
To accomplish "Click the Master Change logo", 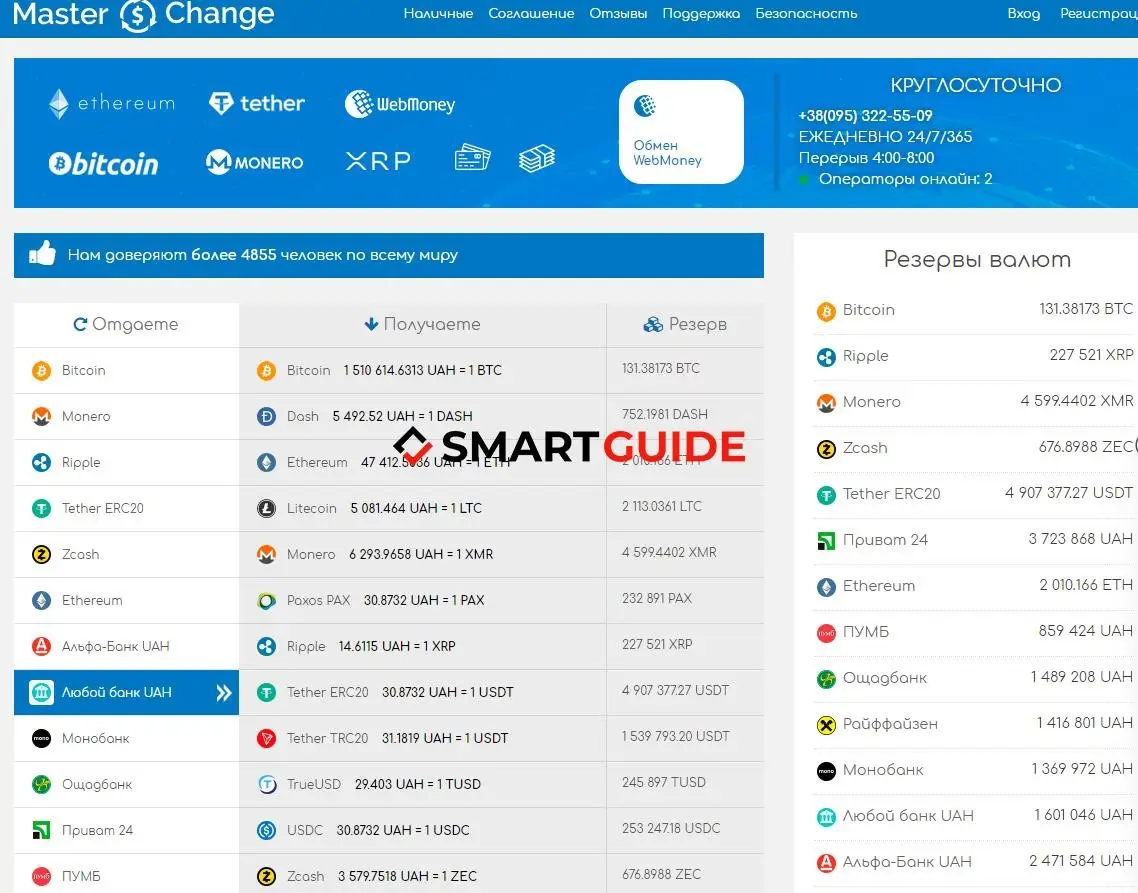I will [143, 15].
